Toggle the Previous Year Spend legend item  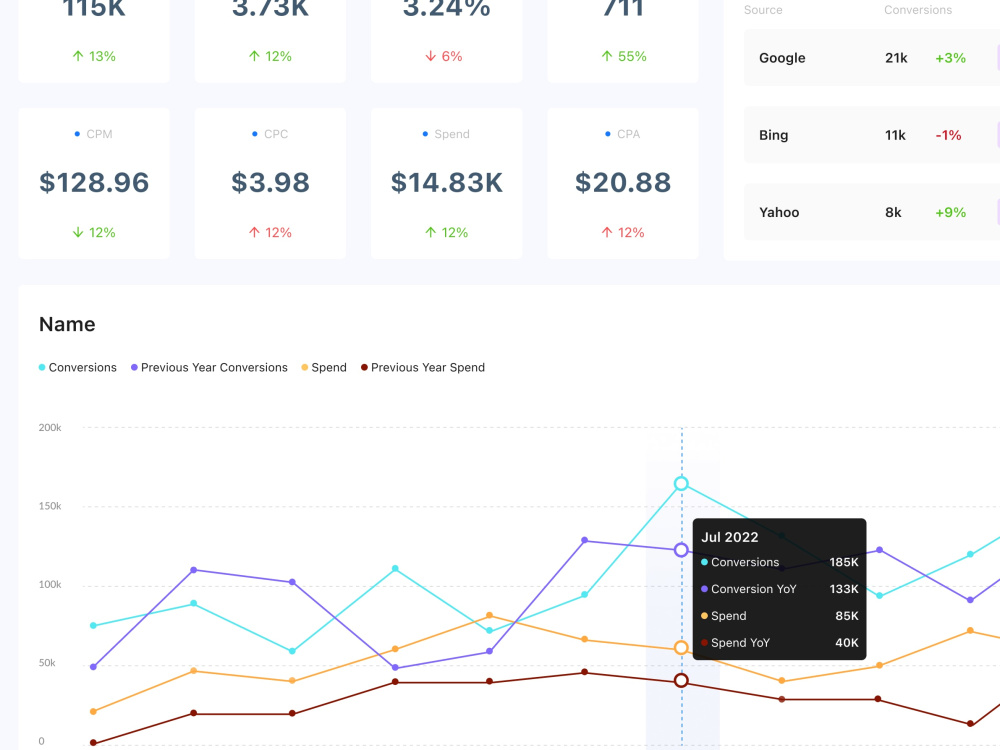[423, 367]
